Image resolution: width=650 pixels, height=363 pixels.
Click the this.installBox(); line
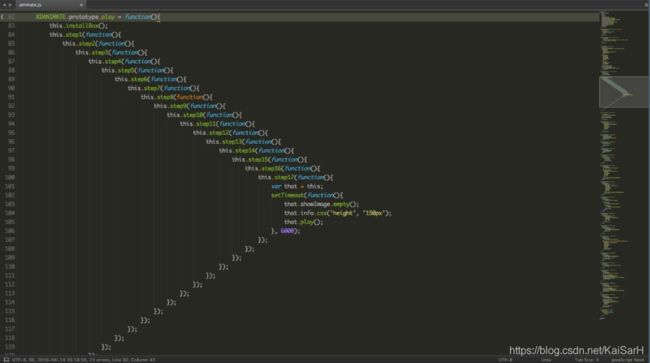coord(79,26)
